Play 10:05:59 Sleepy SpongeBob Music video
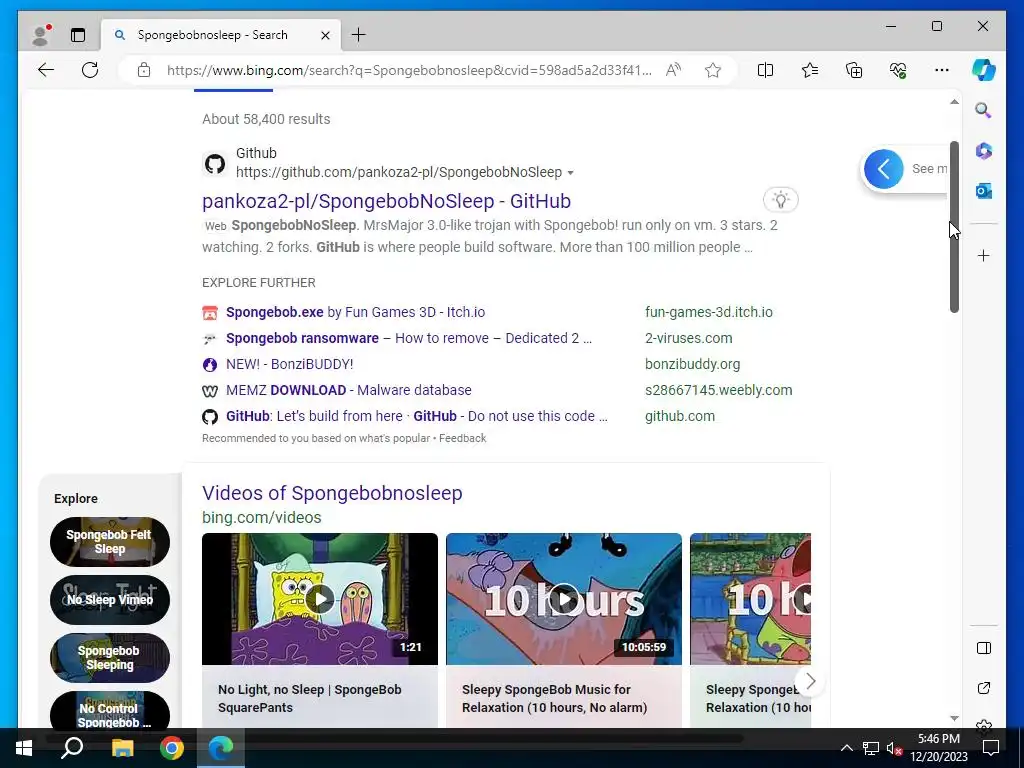The height and width of the screenshot is (768, 1024). click(x=564, y=599)
